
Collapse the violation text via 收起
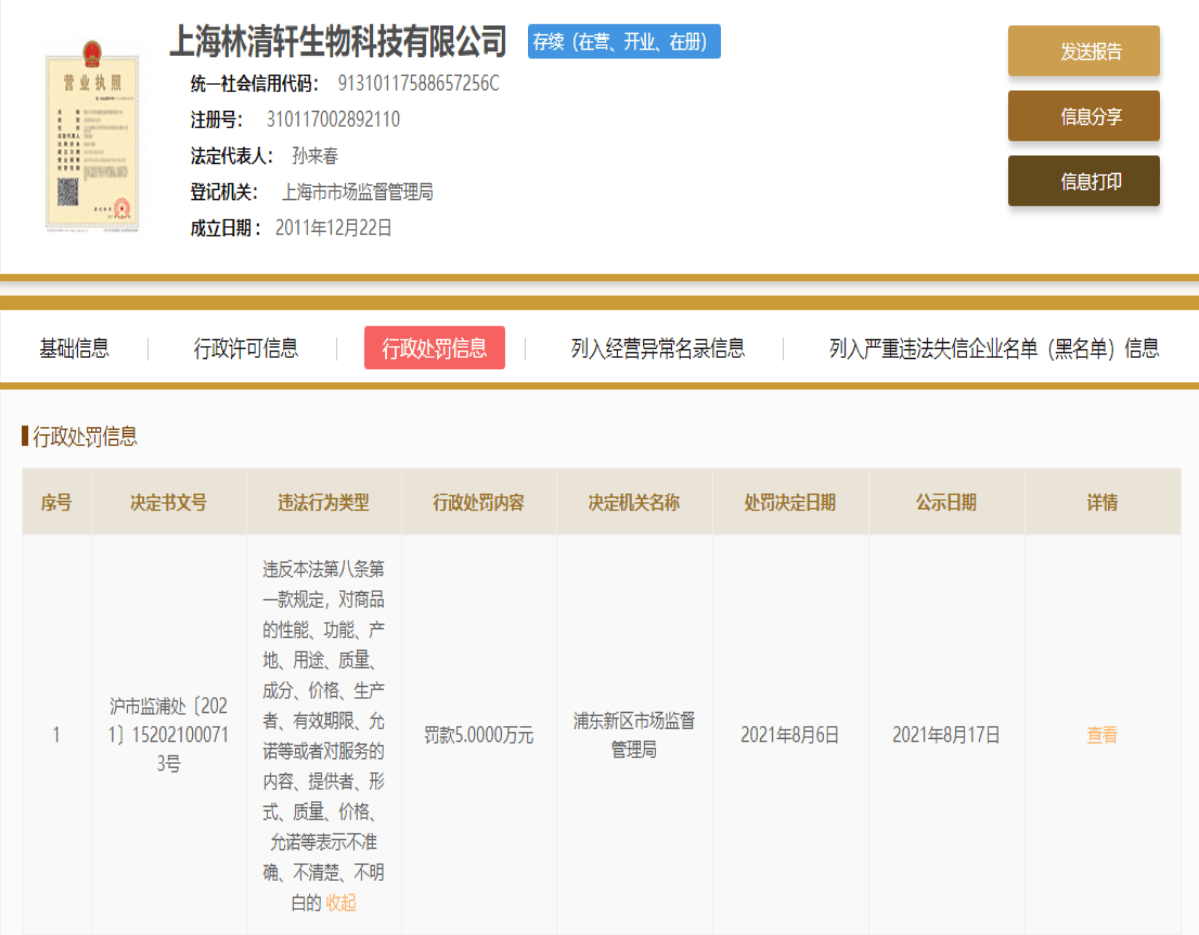(x=341, y=903)
